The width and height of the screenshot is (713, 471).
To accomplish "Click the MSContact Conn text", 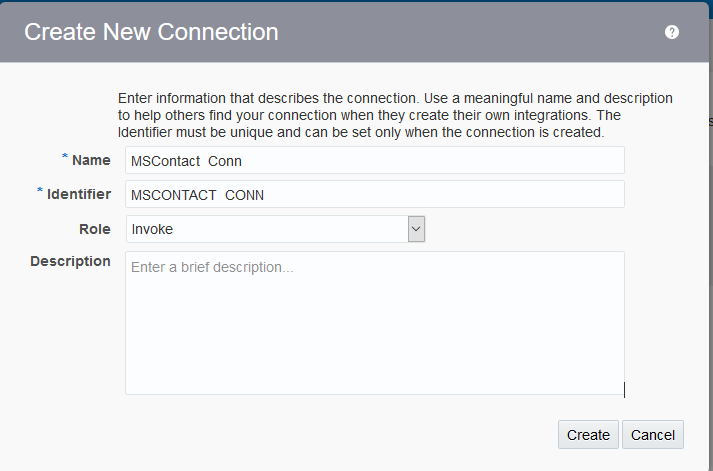I will coord(187,161).
